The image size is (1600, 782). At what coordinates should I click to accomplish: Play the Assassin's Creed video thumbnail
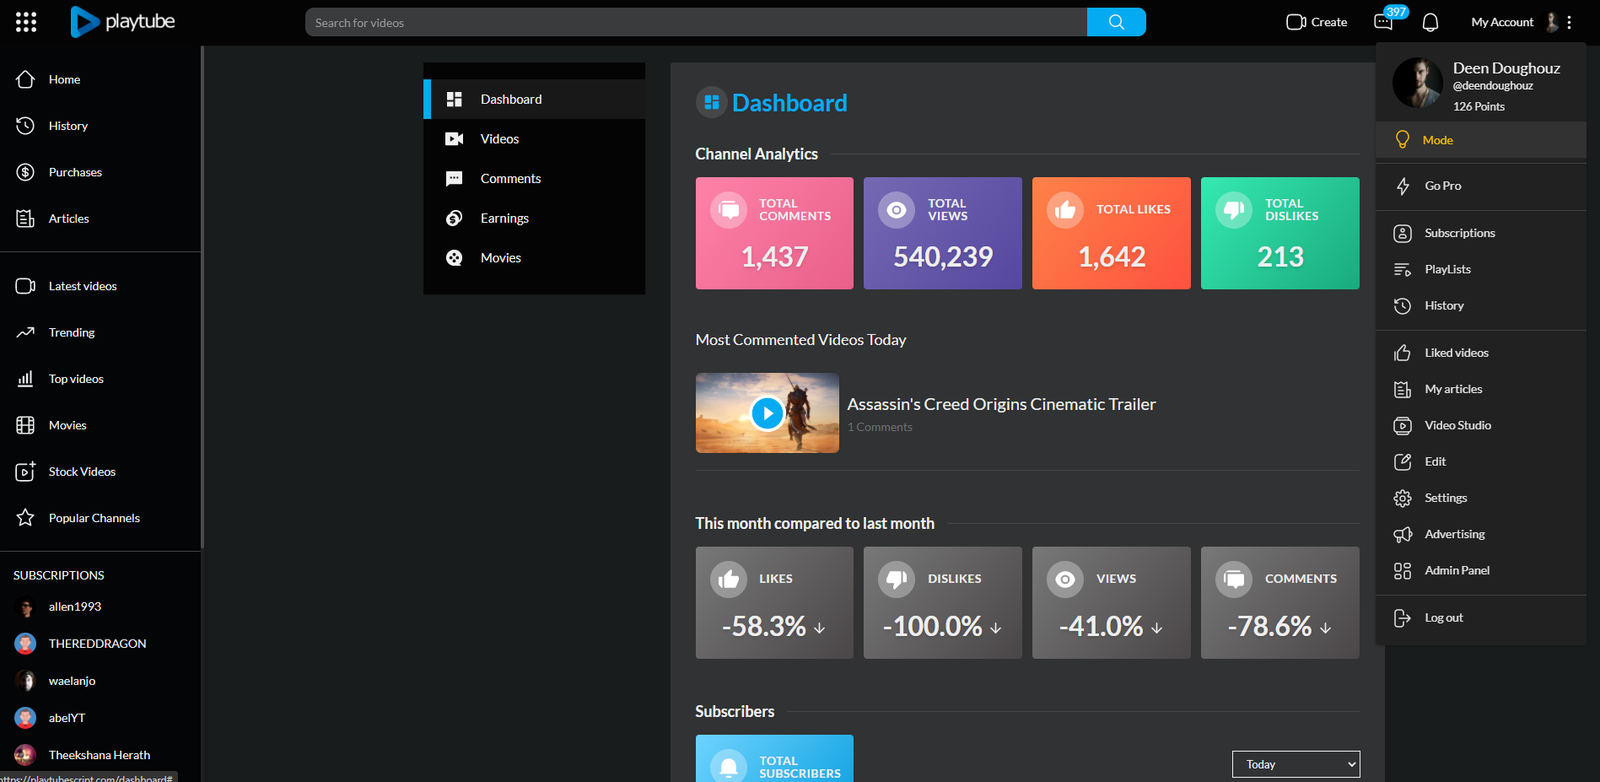(767, 413)
